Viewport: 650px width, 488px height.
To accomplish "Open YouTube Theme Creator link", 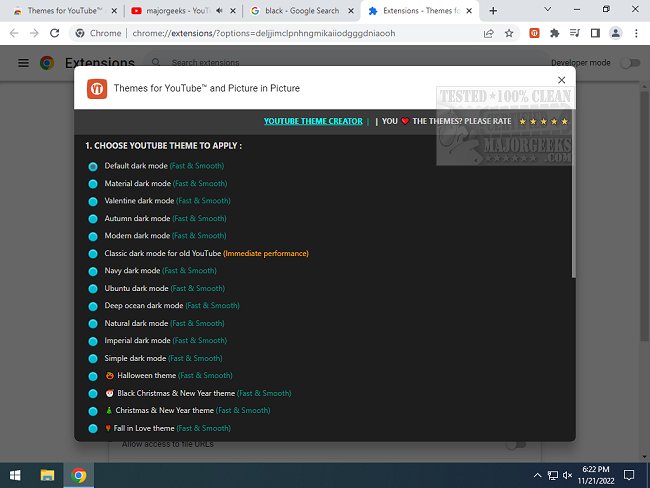I will (313, 121).
